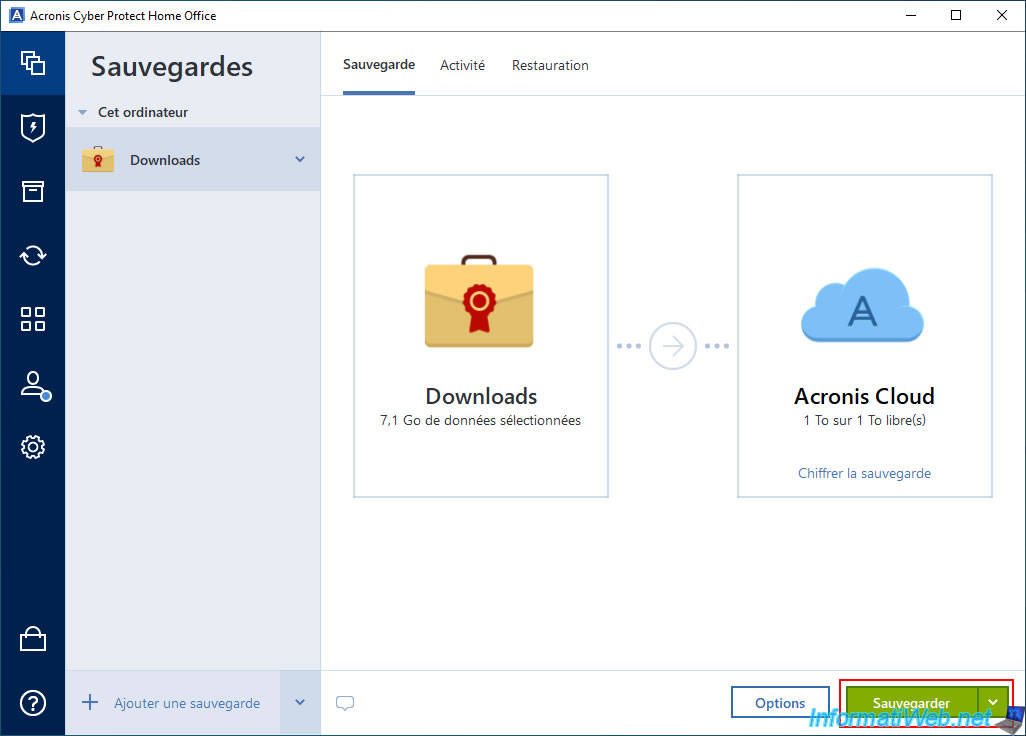Click the Downloads briefcase icon in list
The height and width of the screenshot is (736, 1026).
click(98, 159)
